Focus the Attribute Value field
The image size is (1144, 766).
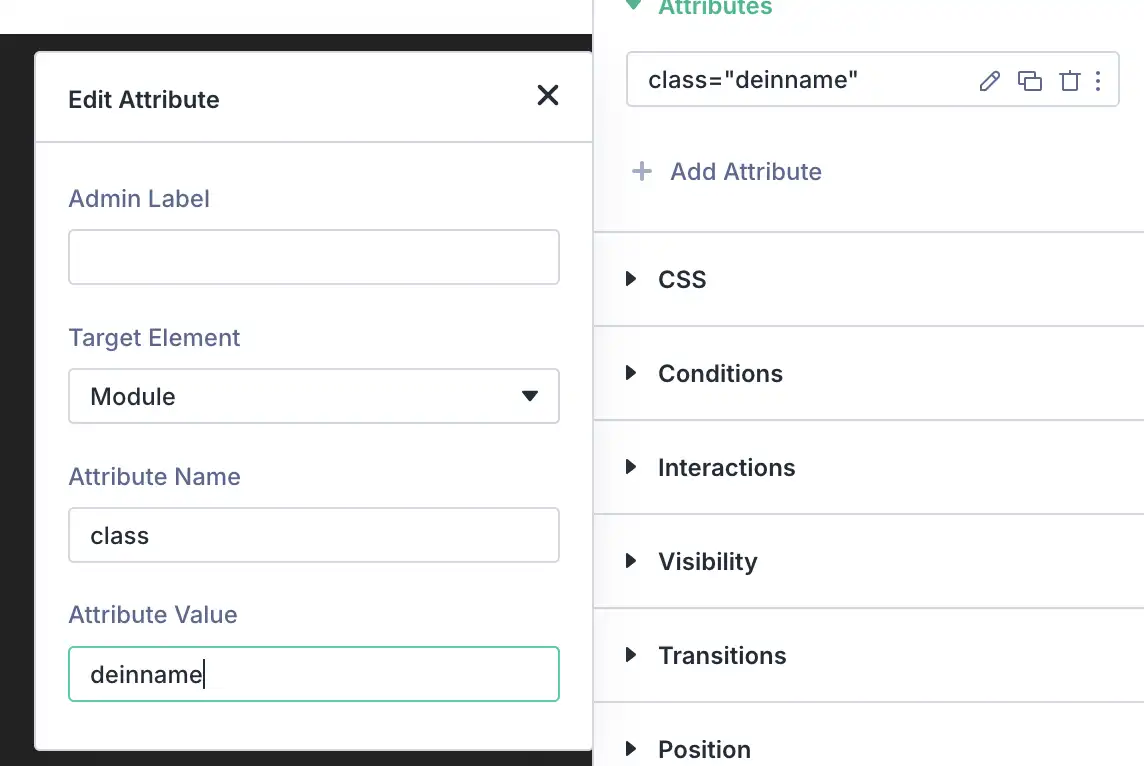[313, 674]
